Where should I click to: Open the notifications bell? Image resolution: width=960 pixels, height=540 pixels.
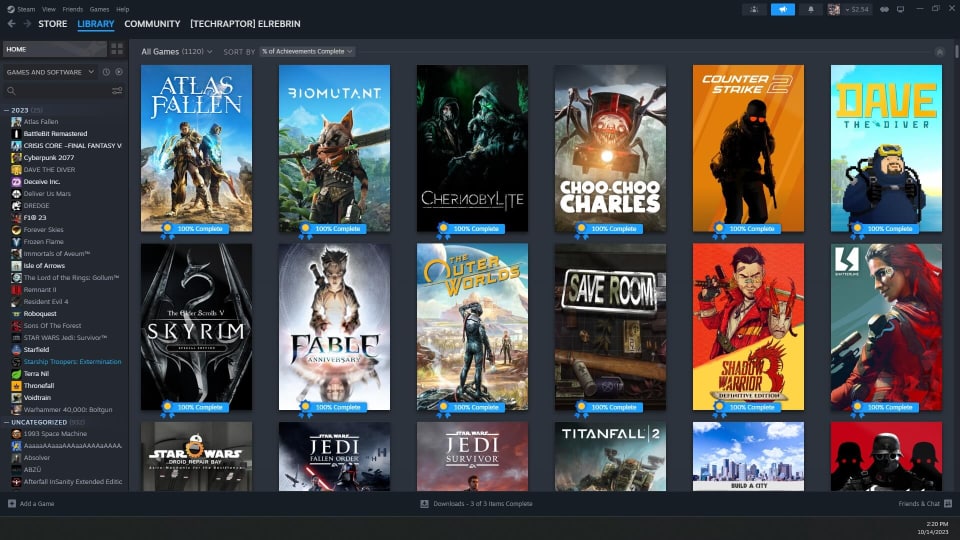[x=811, y=9]
